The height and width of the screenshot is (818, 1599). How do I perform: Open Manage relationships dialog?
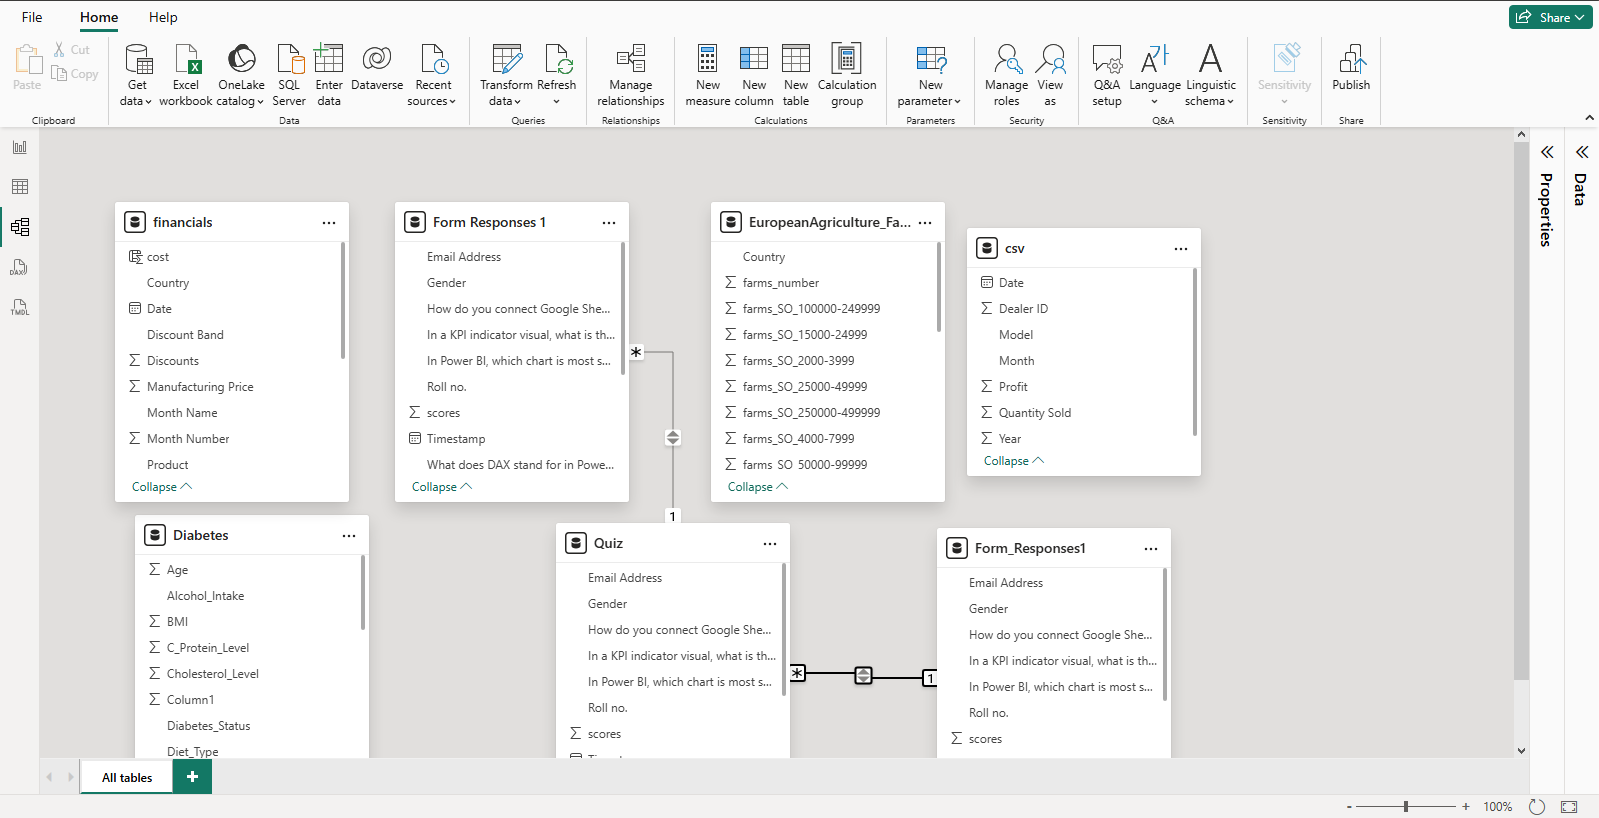coord(630,75)
